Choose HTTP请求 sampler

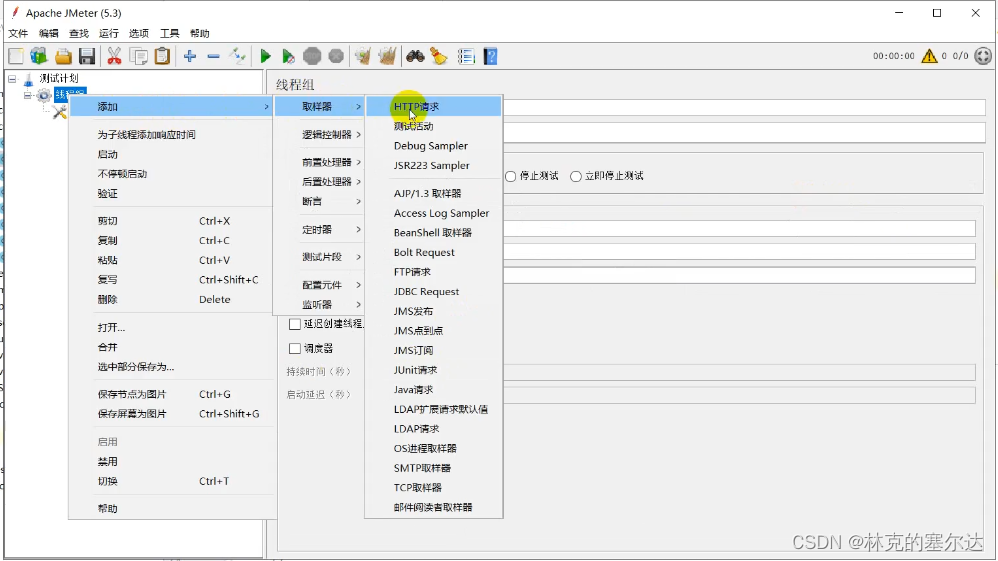click(433, 106)
